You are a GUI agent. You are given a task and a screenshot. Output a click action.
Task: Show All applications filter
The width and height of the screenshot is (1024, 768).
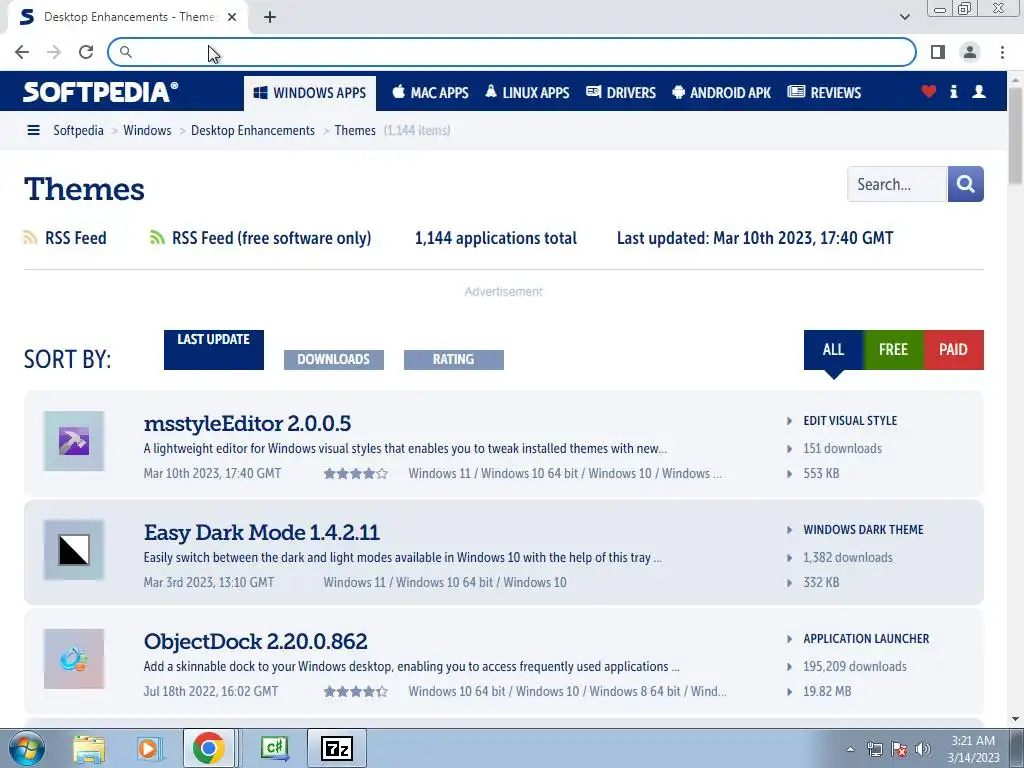833,350
